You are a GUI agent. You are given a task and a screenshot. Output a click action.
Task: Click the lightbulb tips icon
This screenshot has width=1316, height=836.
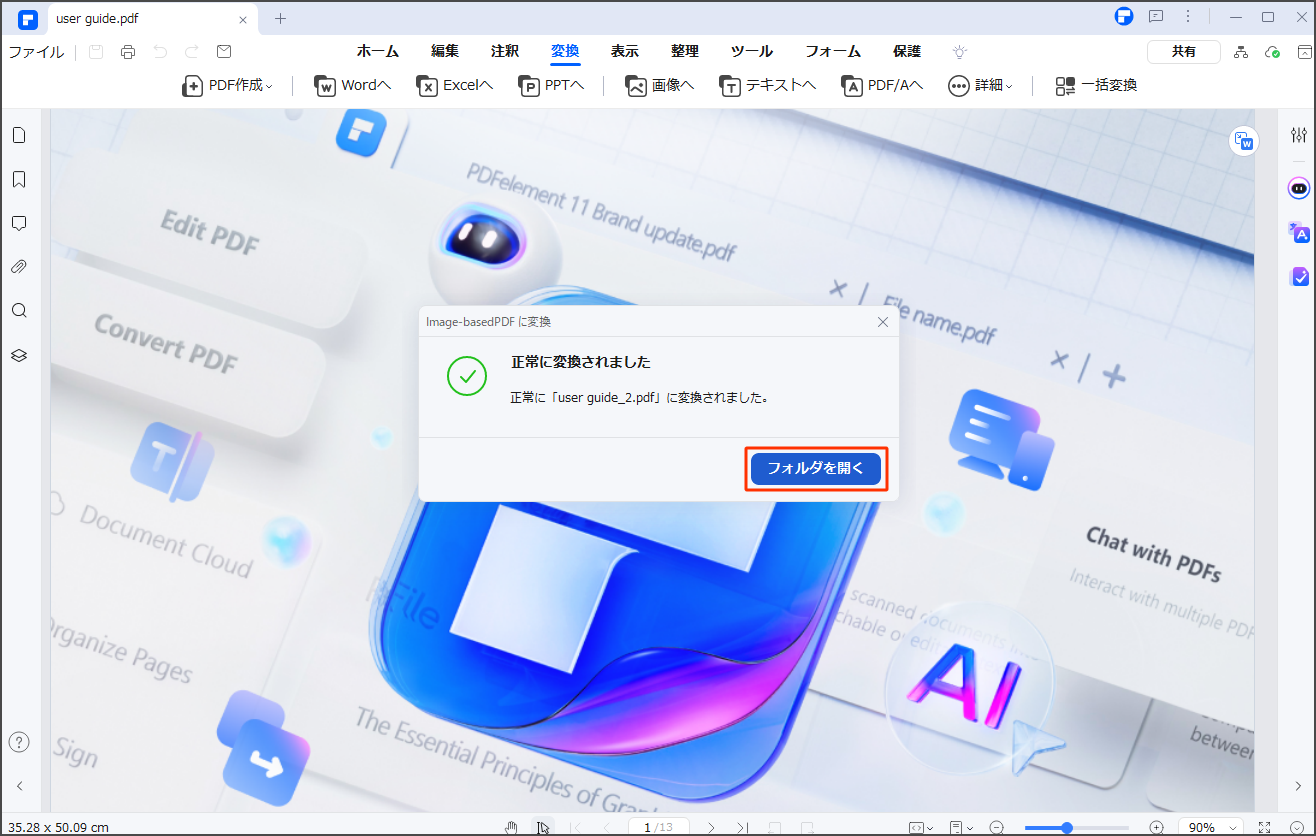[960, 52]
